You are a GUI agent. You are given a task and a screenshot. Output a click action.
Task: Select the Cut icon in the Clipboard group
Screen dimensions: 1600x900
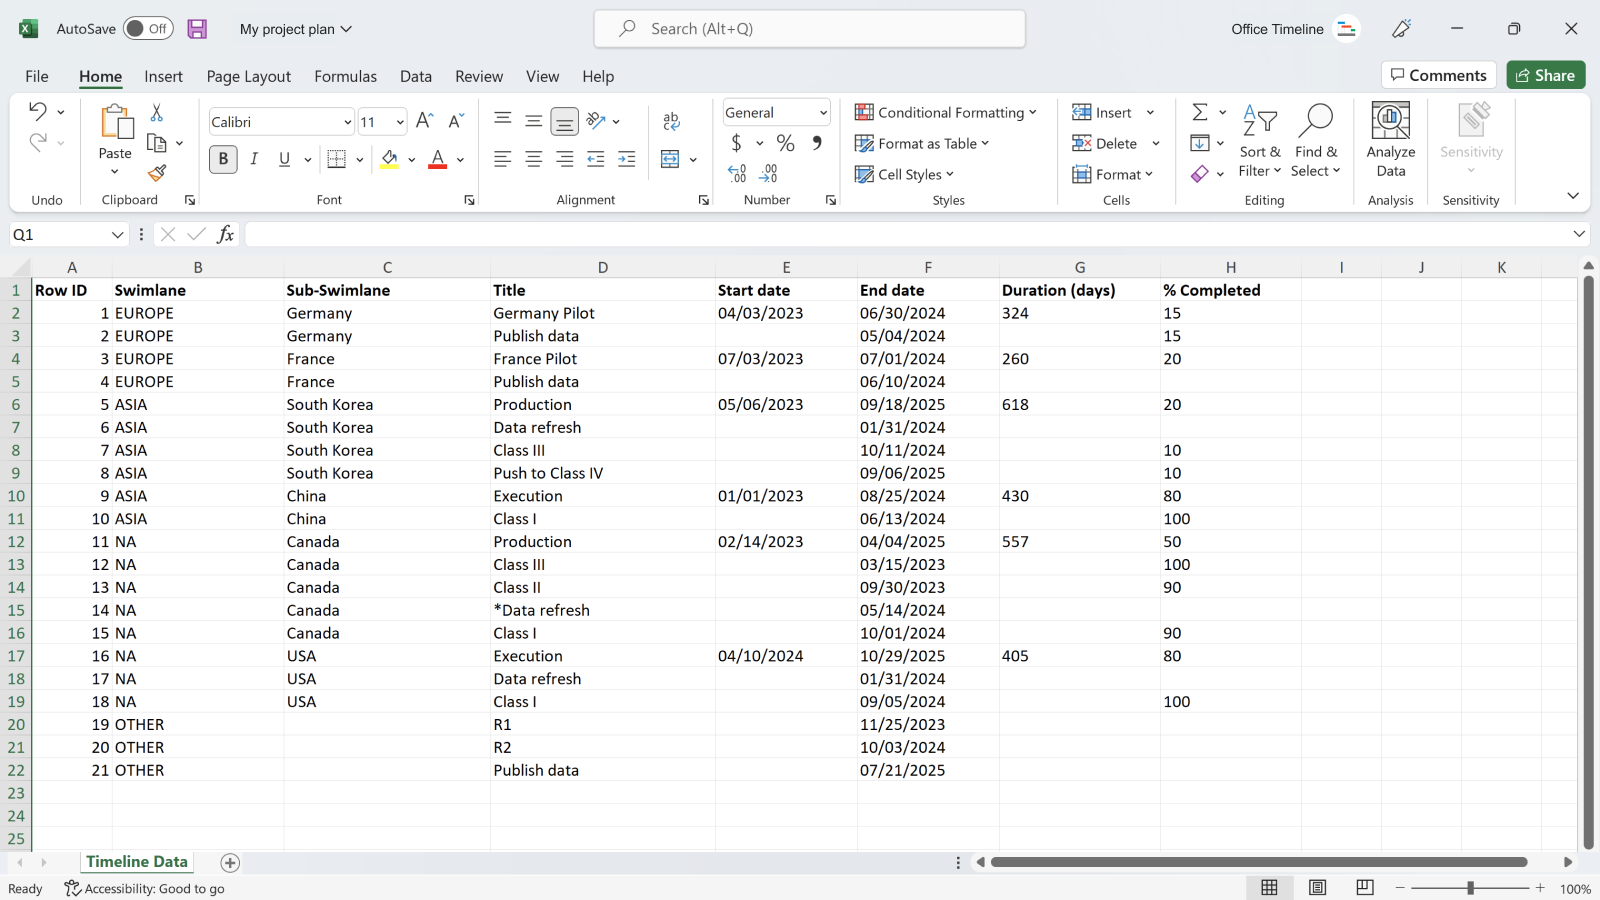156,111
